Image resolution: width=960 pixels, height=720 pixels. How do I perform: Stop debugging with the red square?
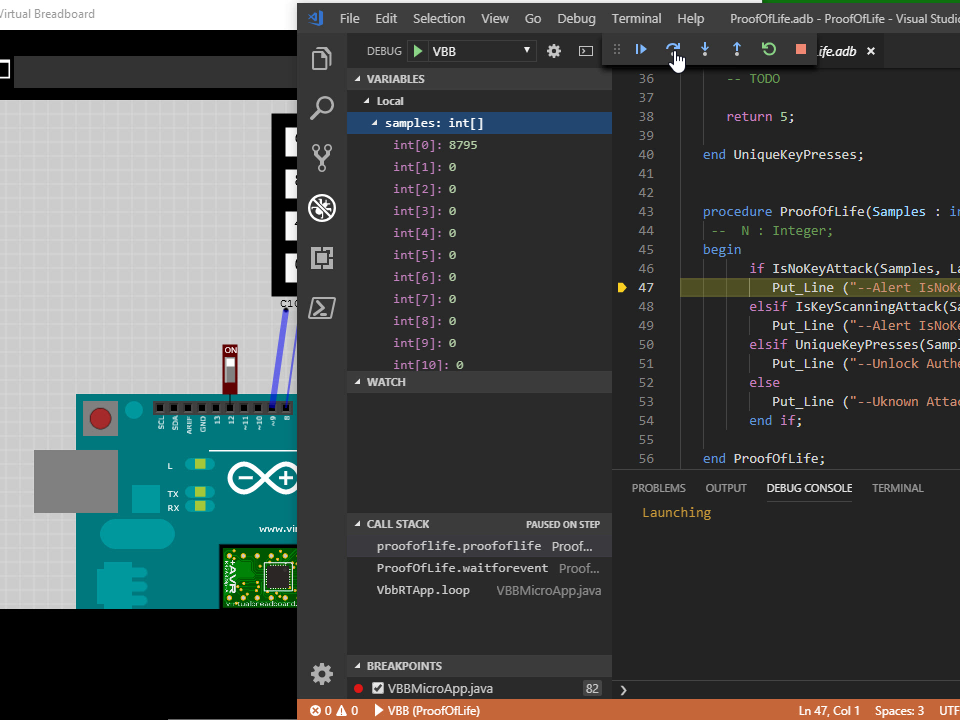pos(800,49)
